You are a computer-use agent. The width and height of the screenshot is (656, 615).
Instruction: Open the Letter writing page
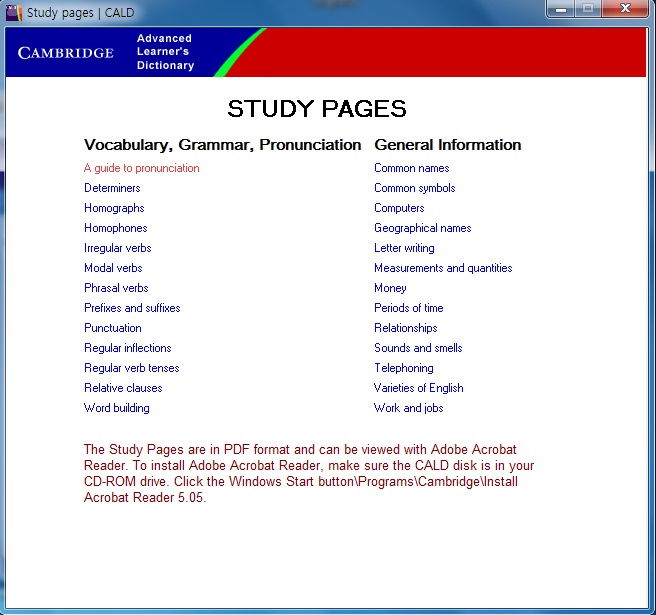pyautogui.click(x=404, y=248)
